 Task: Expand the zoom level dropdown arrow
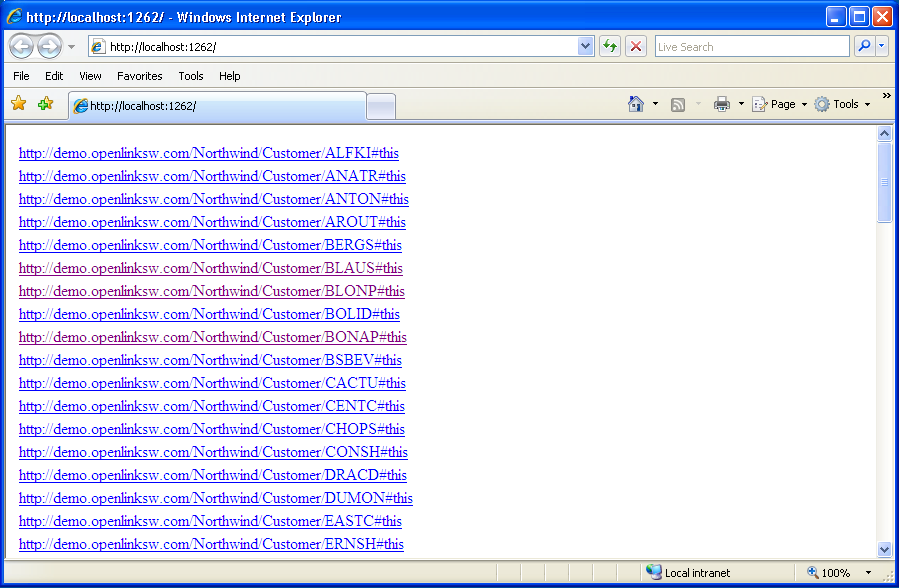point(868,573)
